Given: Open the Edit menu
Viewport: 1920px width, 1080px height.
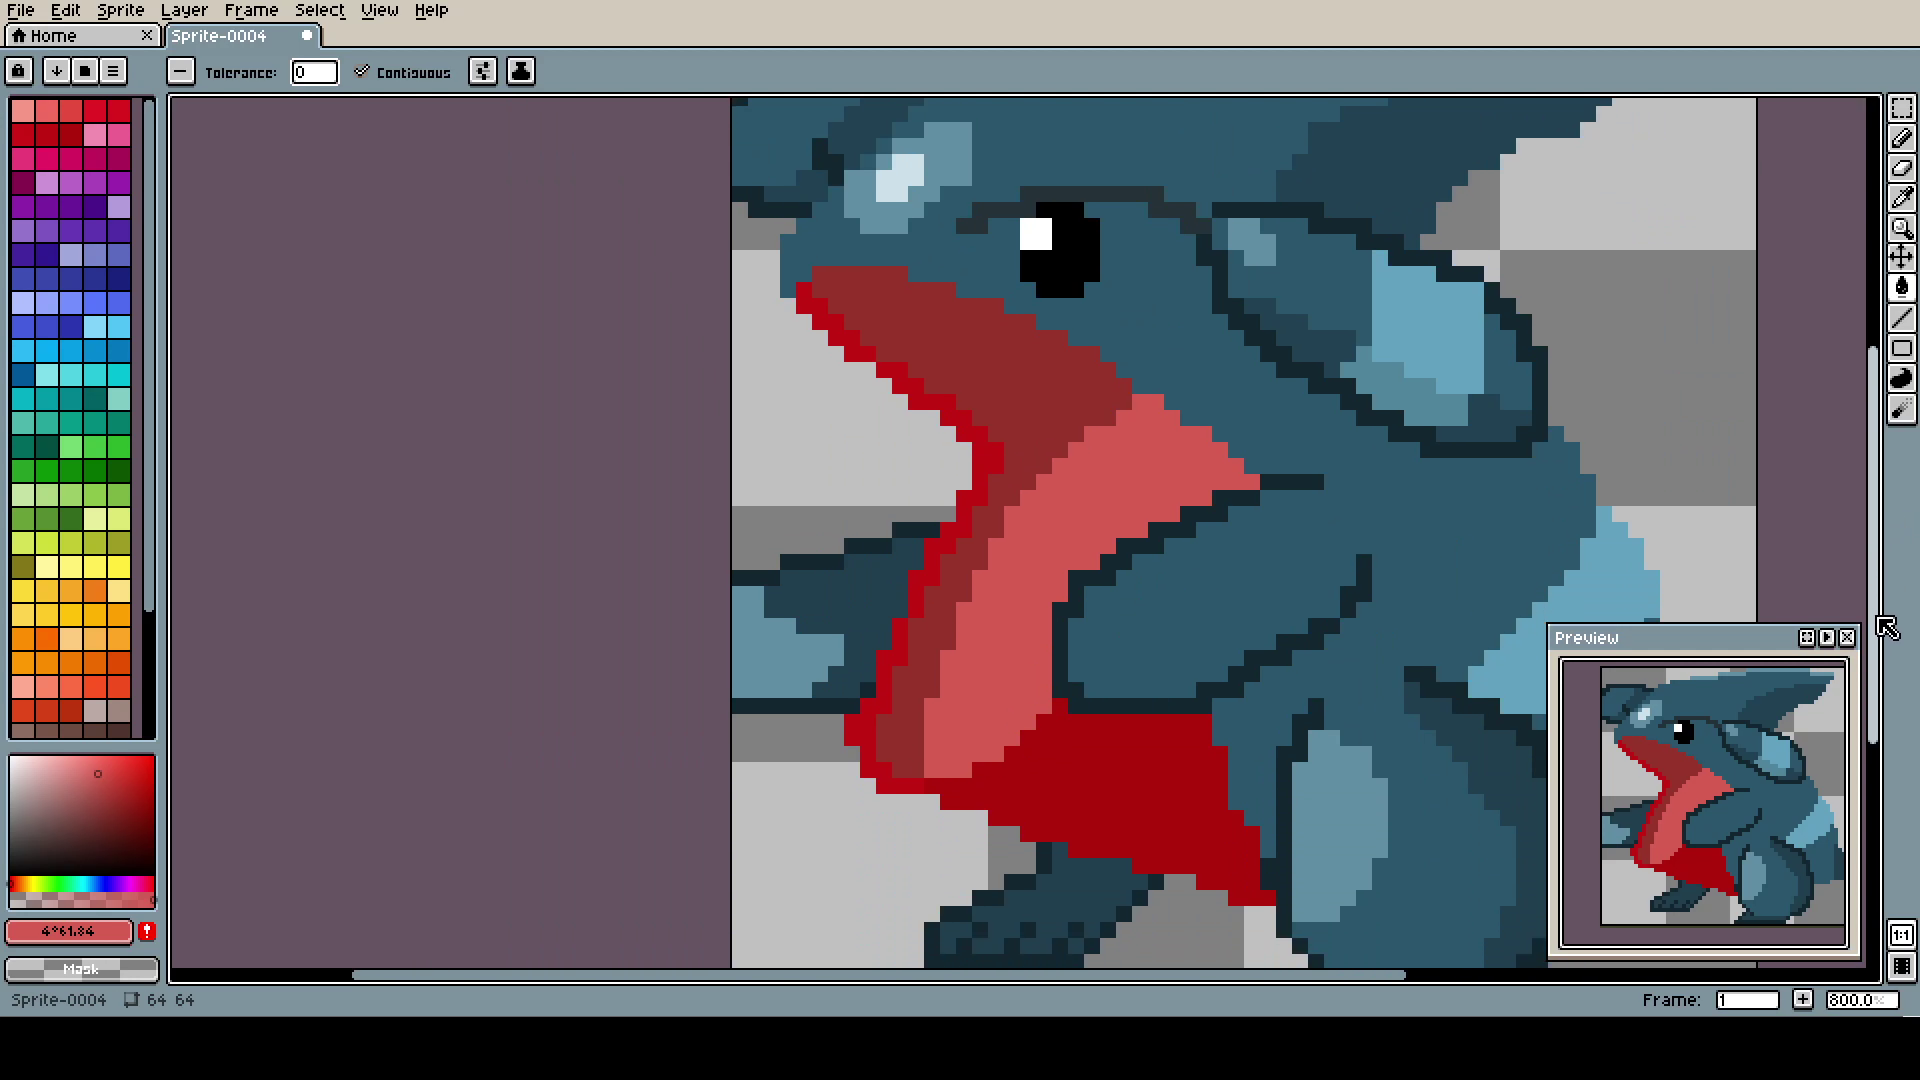Looking at the screenshot, I should pos(65,10).
